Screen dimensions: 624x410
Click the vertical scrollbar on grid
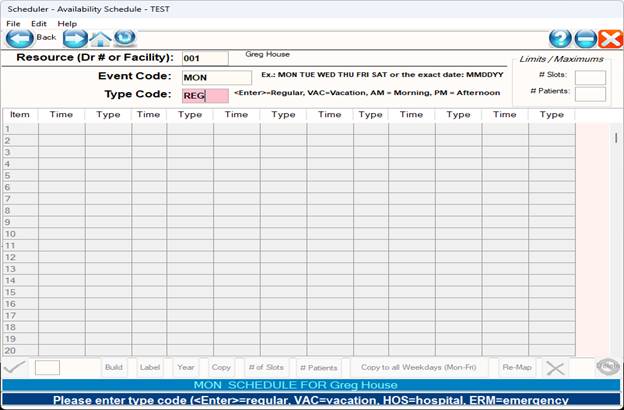click(615, 240)
